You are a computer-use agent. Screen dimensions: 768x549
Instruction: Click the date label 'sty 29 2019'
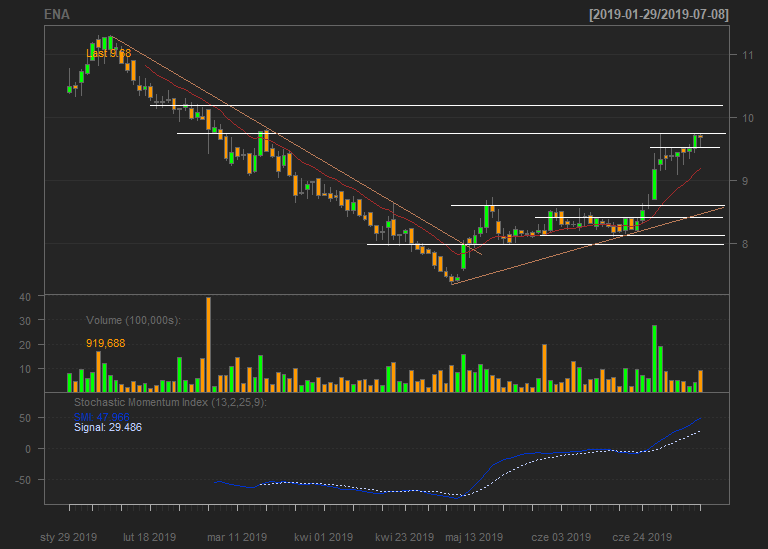69,537
